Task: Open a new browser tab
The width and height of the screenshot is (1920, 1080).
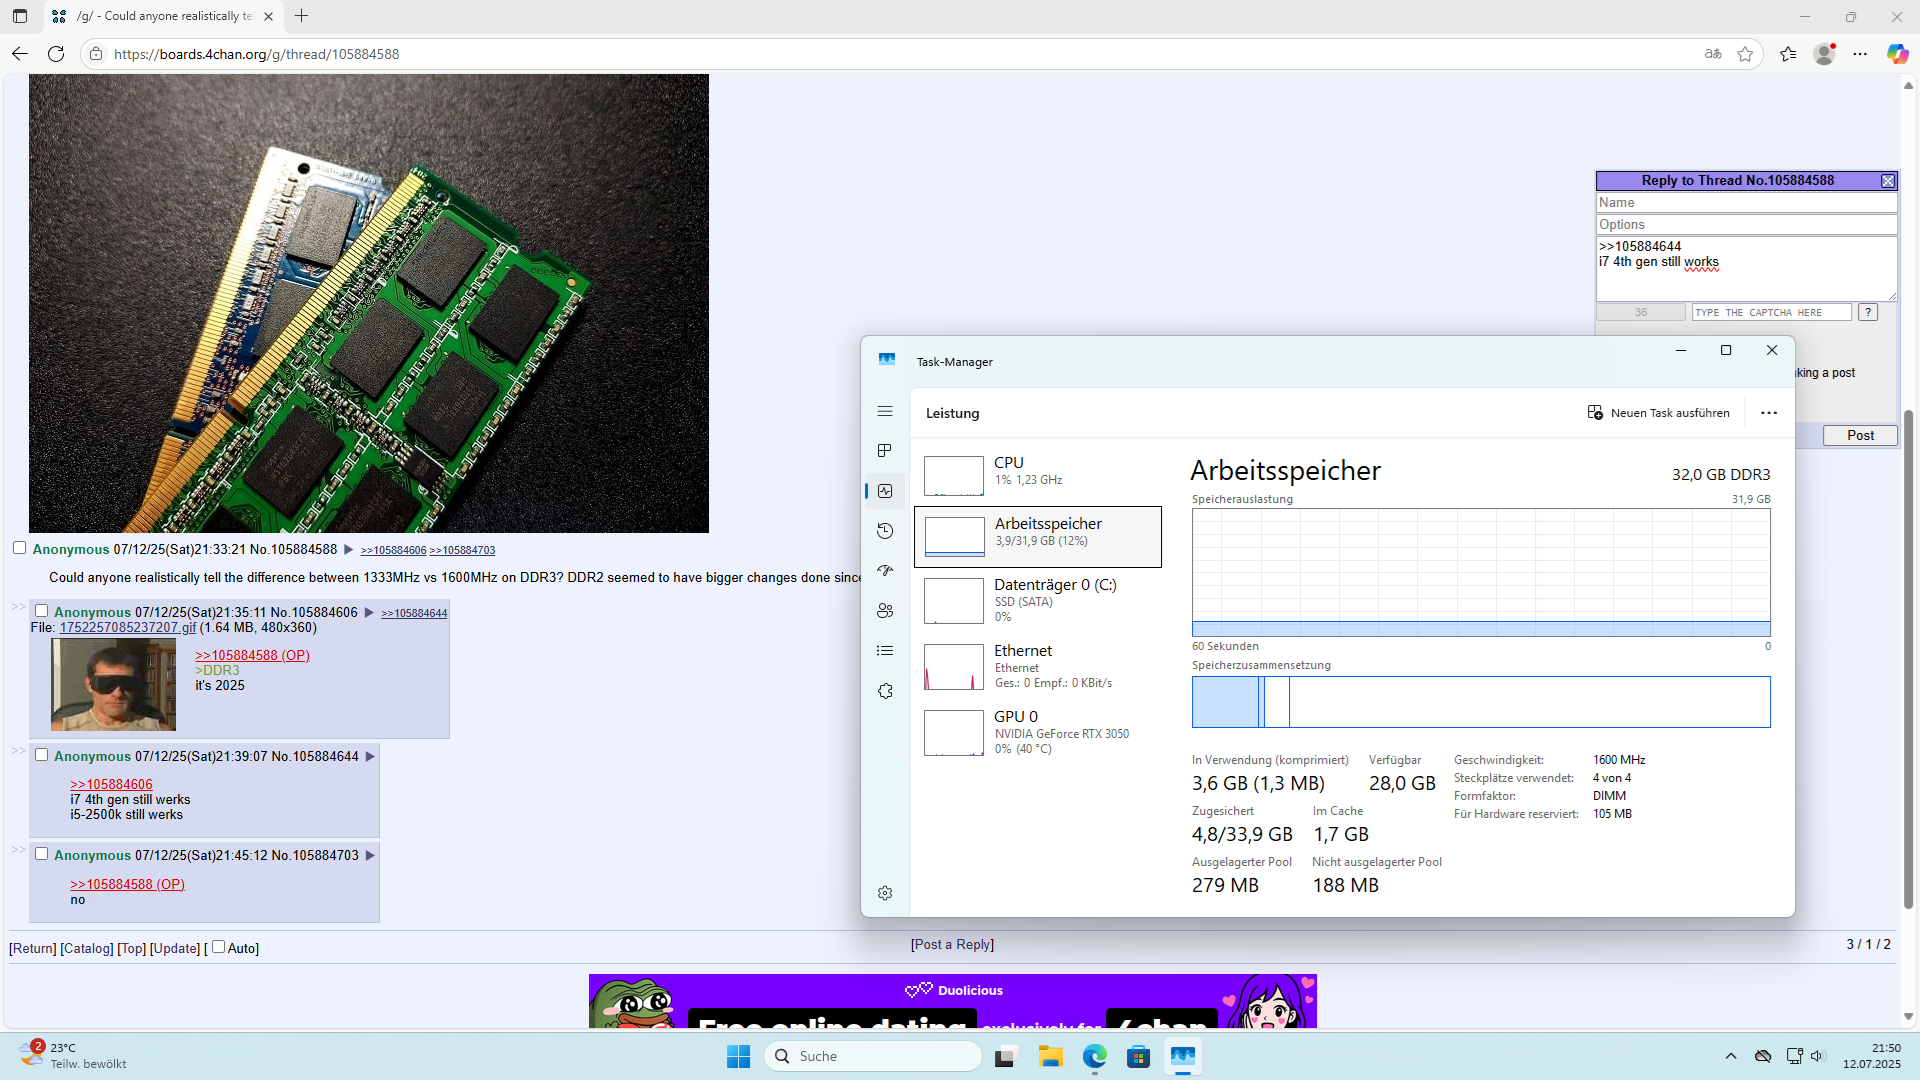Action: (x=302, y=16)
